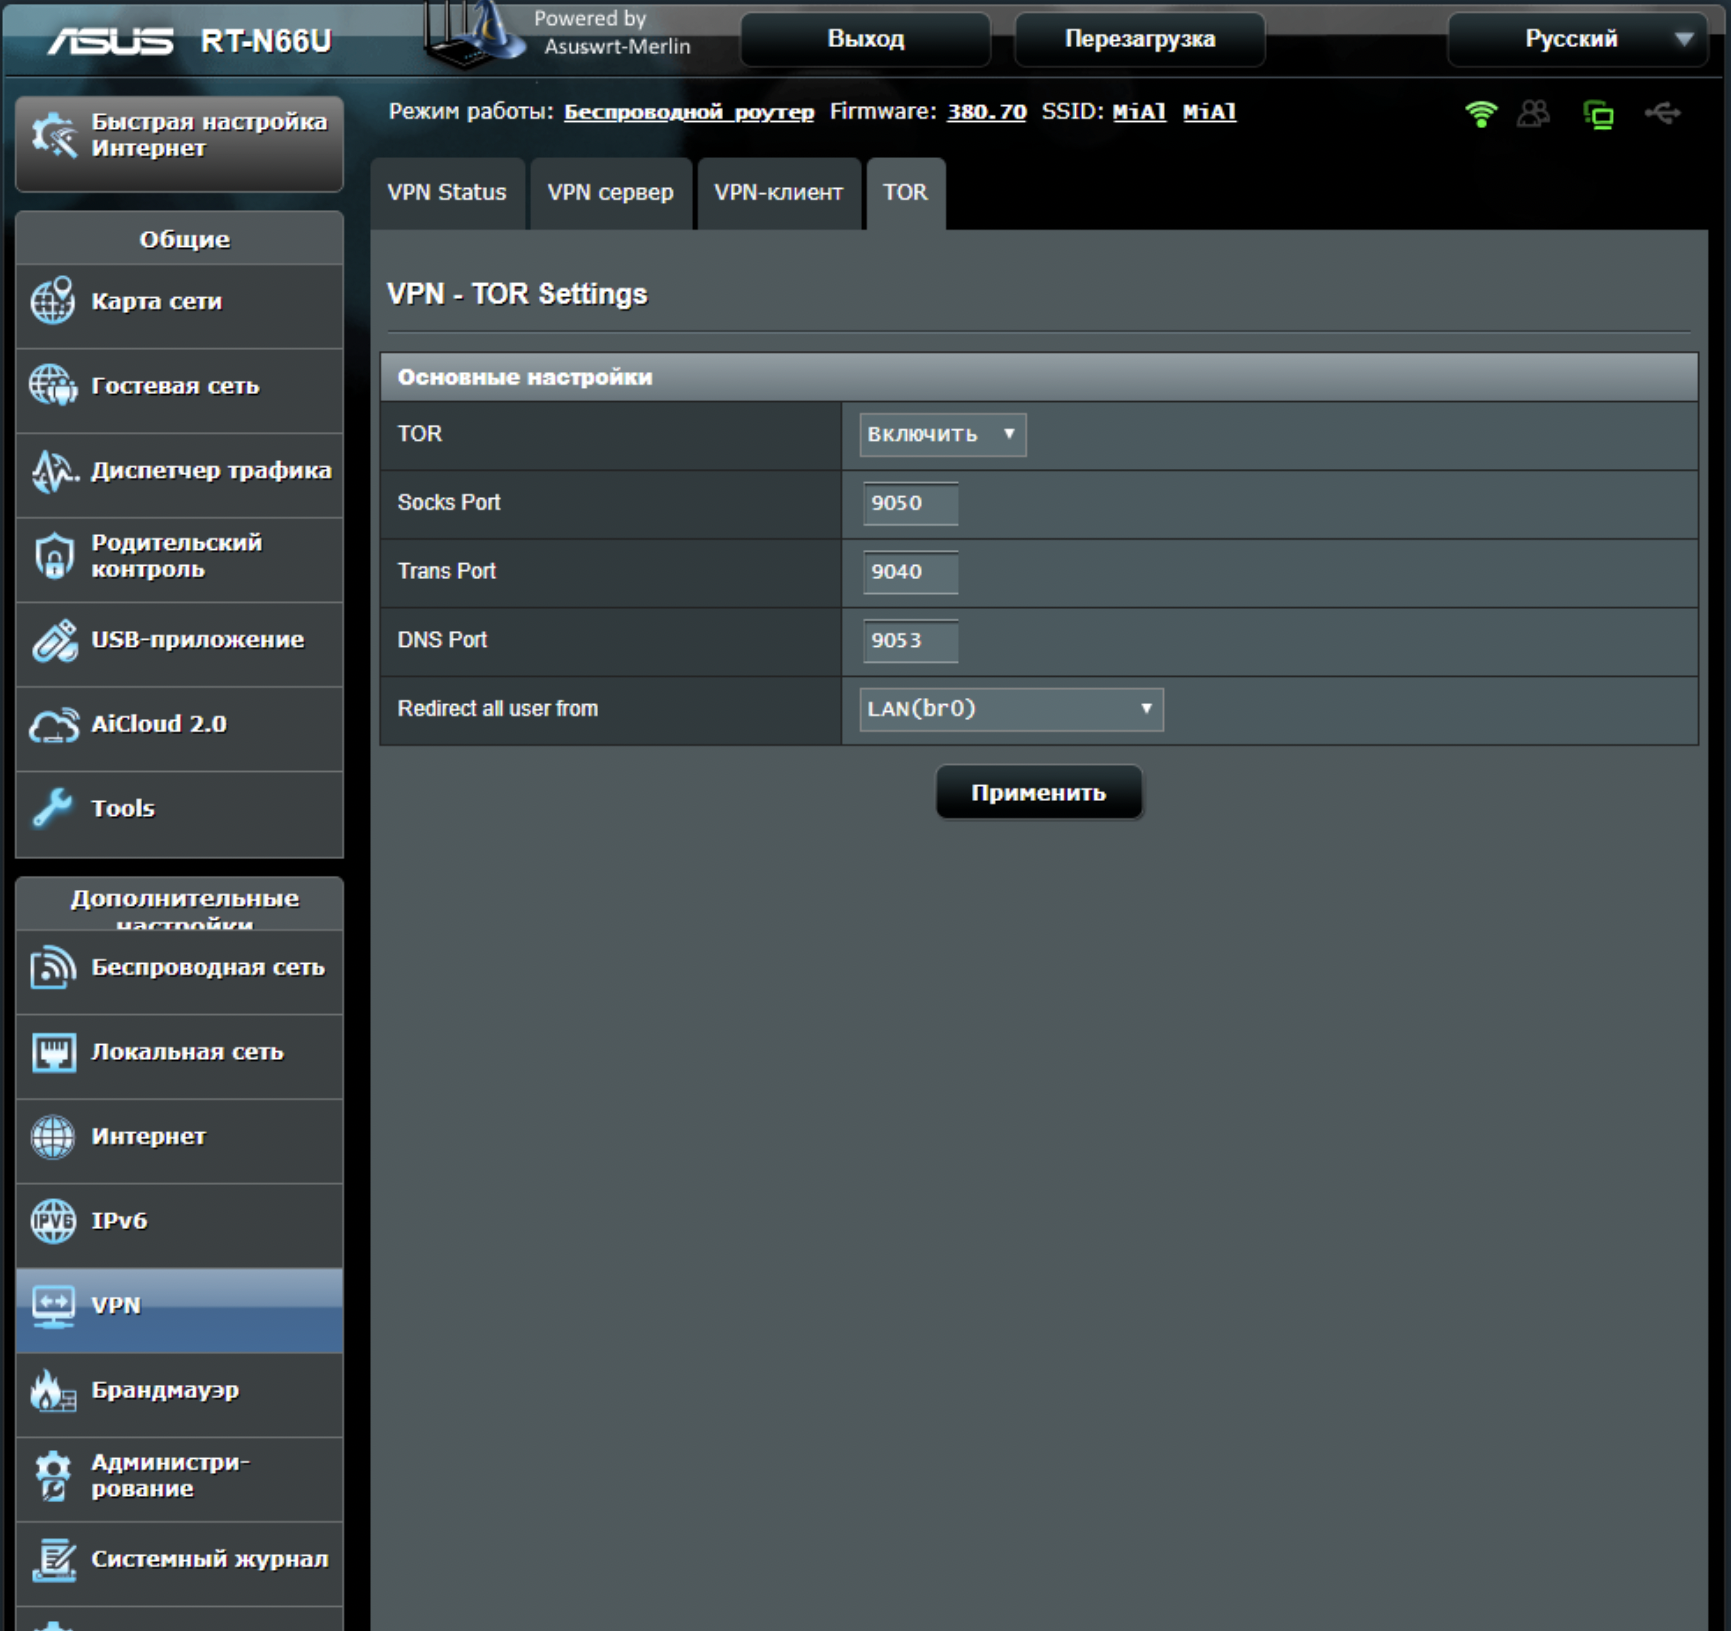The height and width of the screenshot is (1631, 1731).
Task: Click the first MiAl SSID link
Action: (x=1140, y=112)
